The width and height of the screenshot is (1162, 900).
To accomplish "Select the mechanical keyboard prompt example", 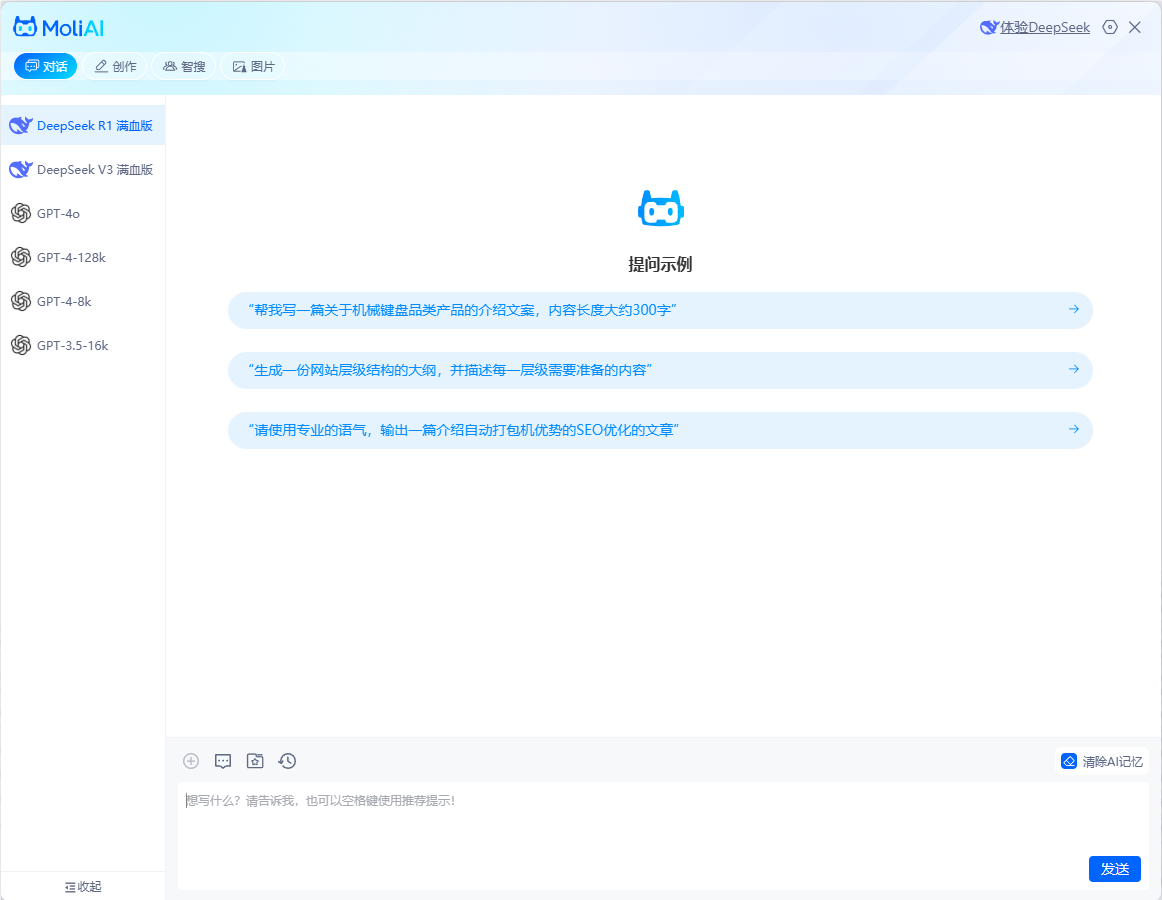I will coord(660,310).
